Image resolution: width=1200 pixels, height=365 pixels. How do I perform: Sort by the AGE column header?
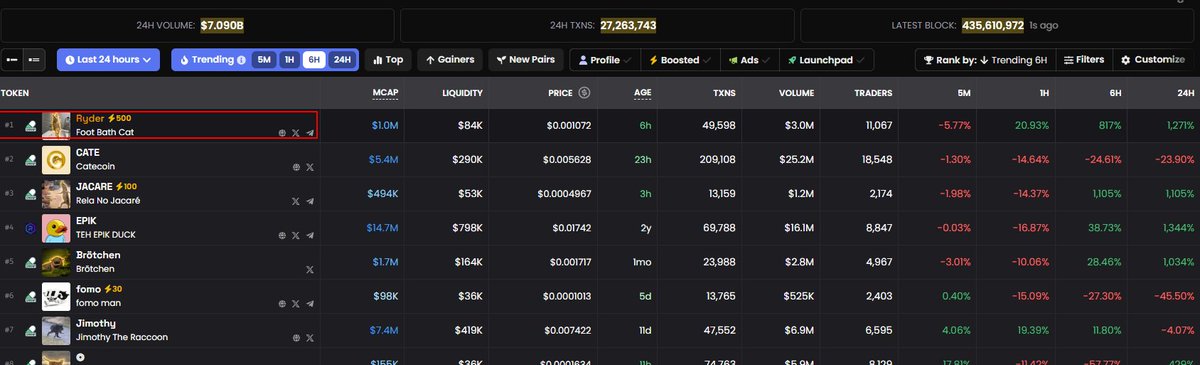(642, 92)
